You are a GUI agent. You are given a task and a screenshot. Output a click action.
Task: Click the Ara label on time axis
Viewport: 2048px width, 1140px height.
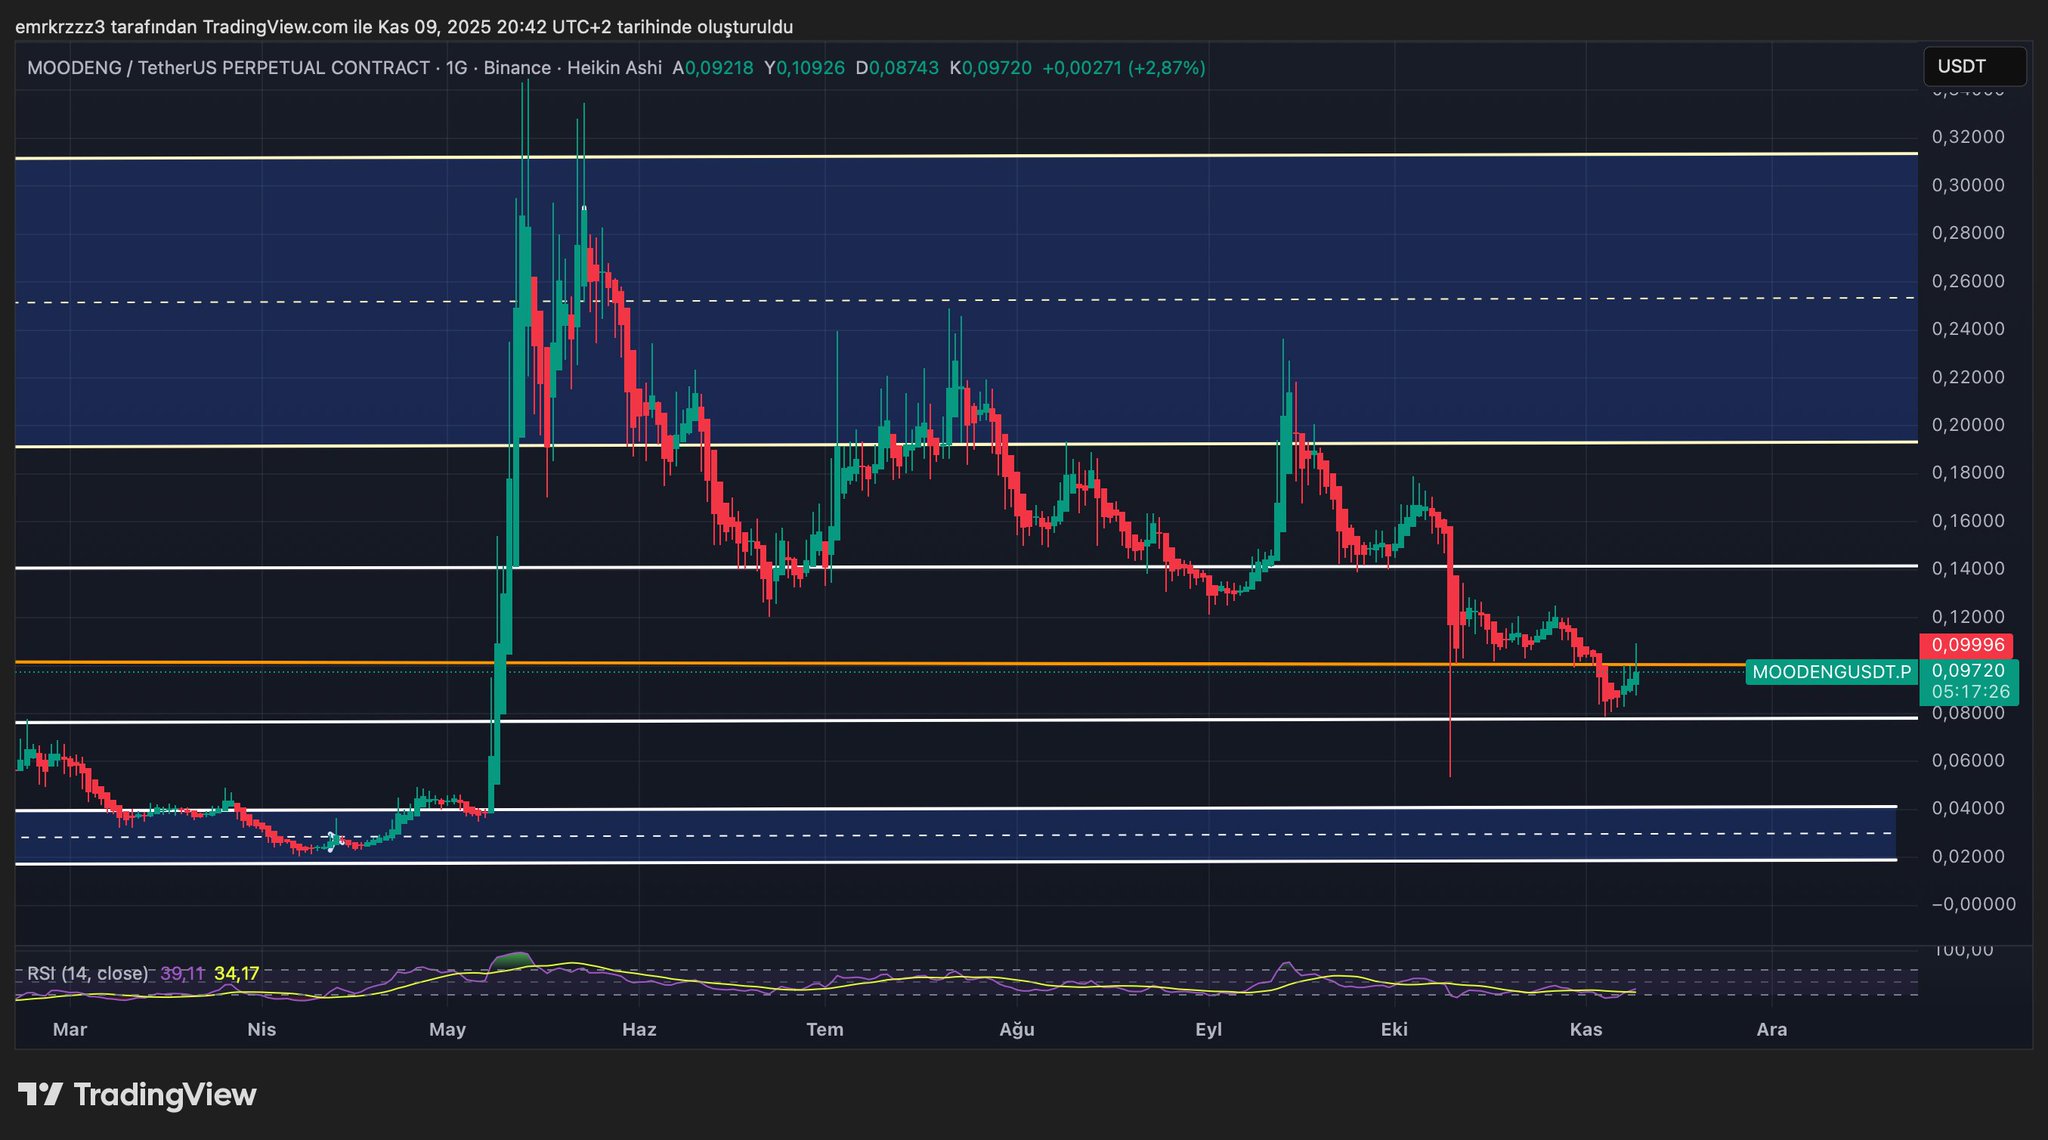[x=1771, y=1029]
